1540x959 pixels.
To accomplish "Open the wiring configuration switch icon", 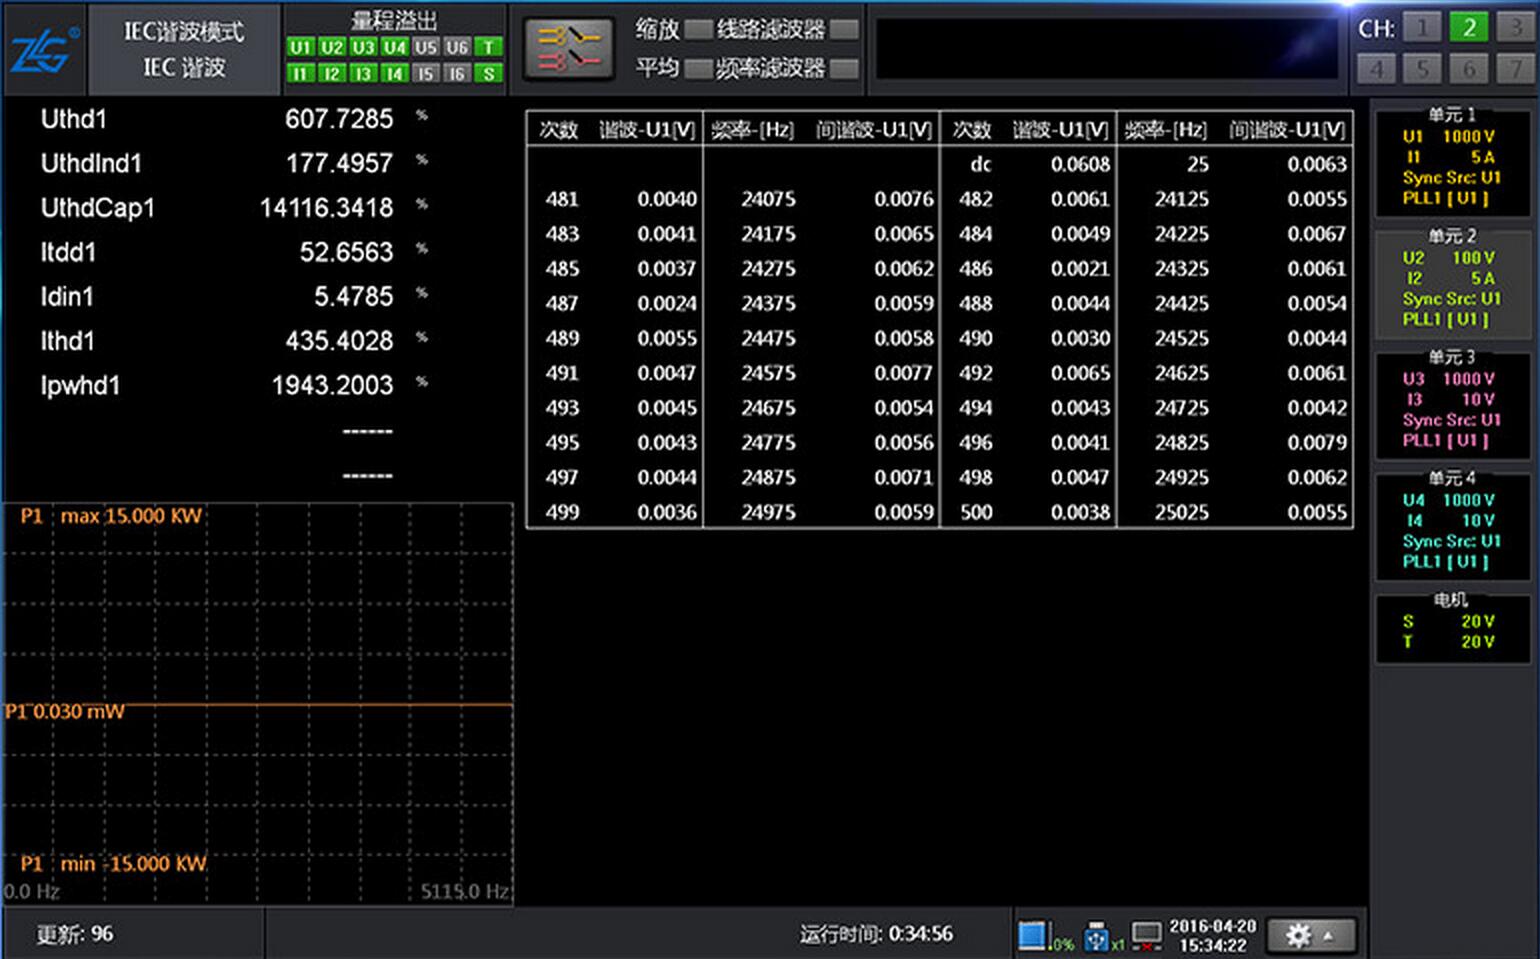I will (x=568, y=49).
